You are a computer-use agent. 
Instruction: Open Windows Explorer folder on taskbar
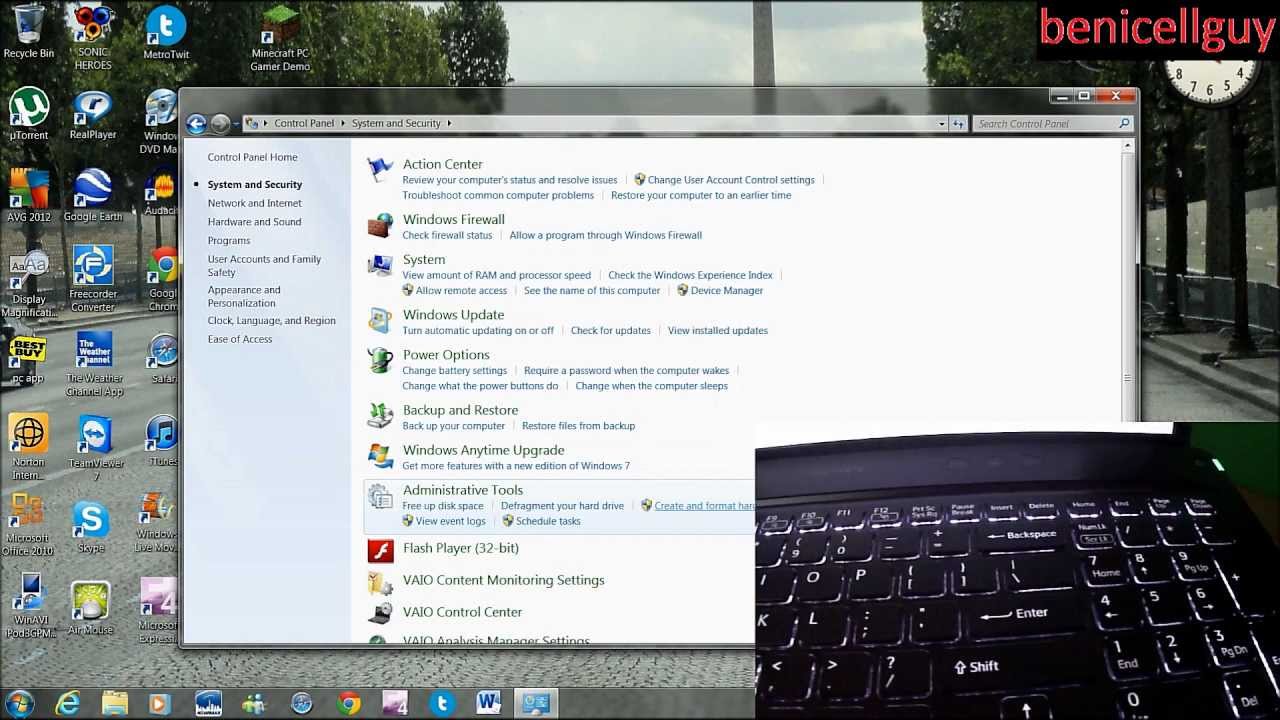[x=115, y=703]
